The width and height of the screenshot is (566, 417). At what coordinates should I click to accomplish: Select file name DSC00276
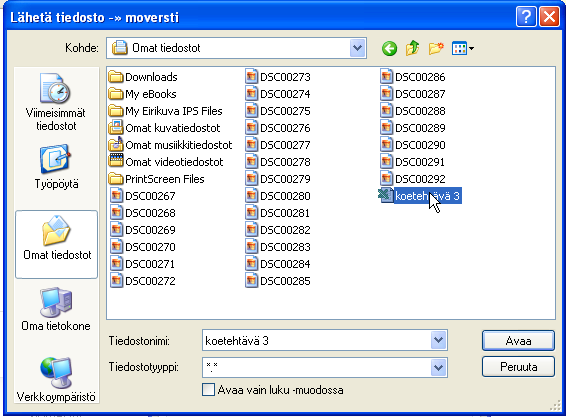(x=285, y=128)
